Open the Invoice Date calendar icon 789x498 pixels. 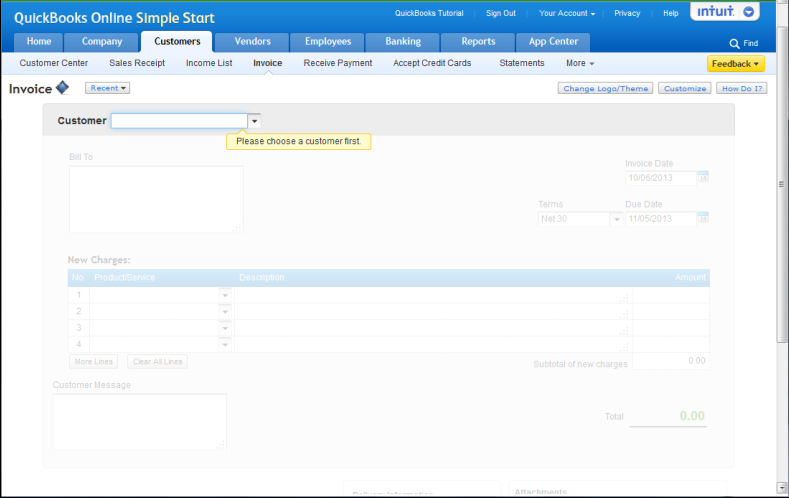tap(703, 177)
